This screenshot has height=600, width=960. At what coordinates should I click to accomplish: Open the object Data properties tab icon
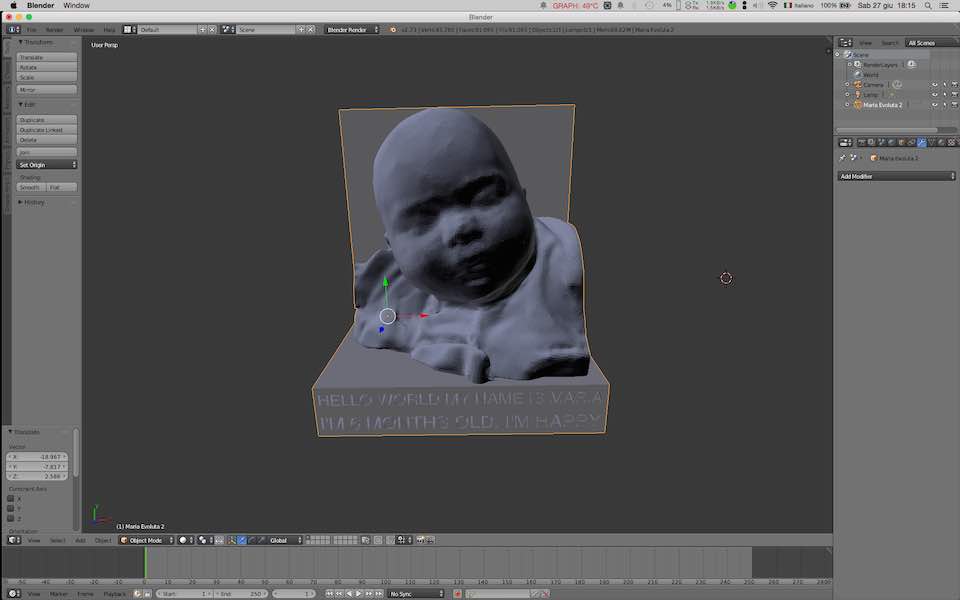point(932,142)
